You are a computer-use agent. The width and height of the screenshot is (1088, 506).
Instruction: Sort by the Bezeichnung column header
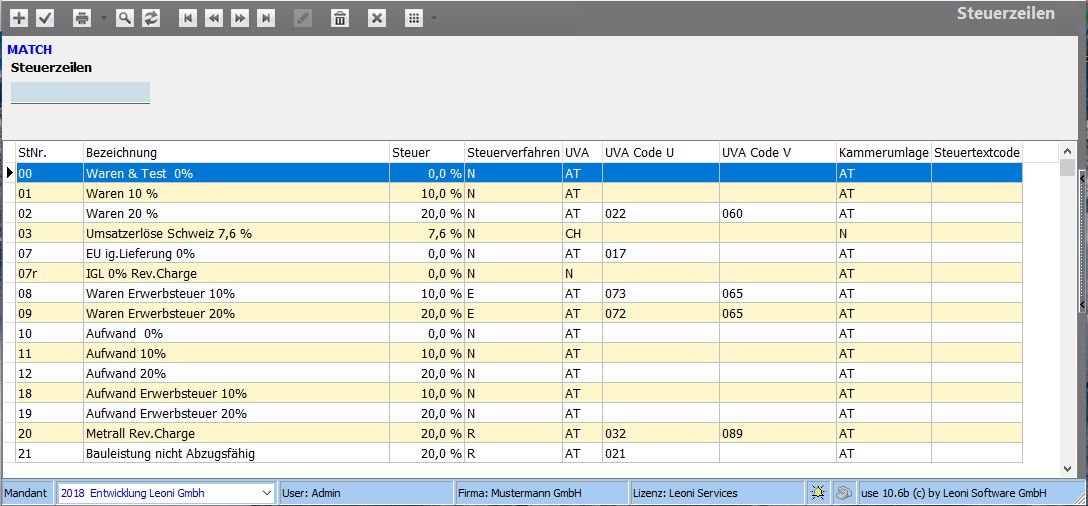(236, 152)
